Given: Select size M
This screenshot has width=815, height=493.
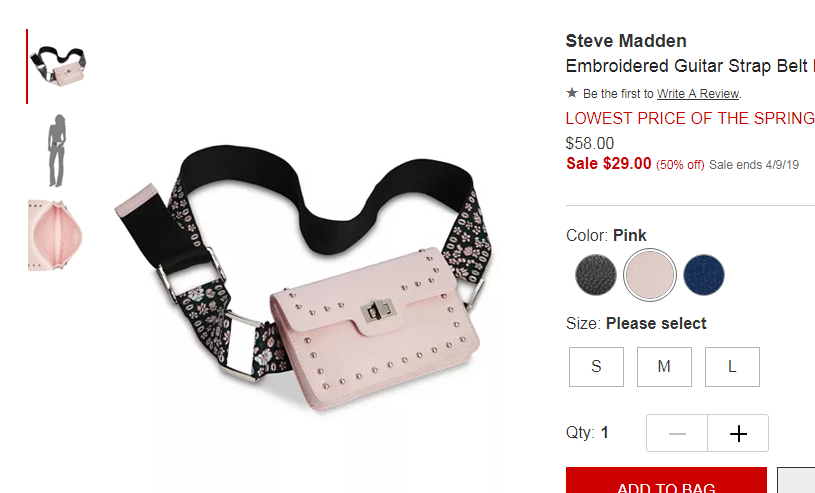Looking at the screenshot, I should click(x=664, y=367).
